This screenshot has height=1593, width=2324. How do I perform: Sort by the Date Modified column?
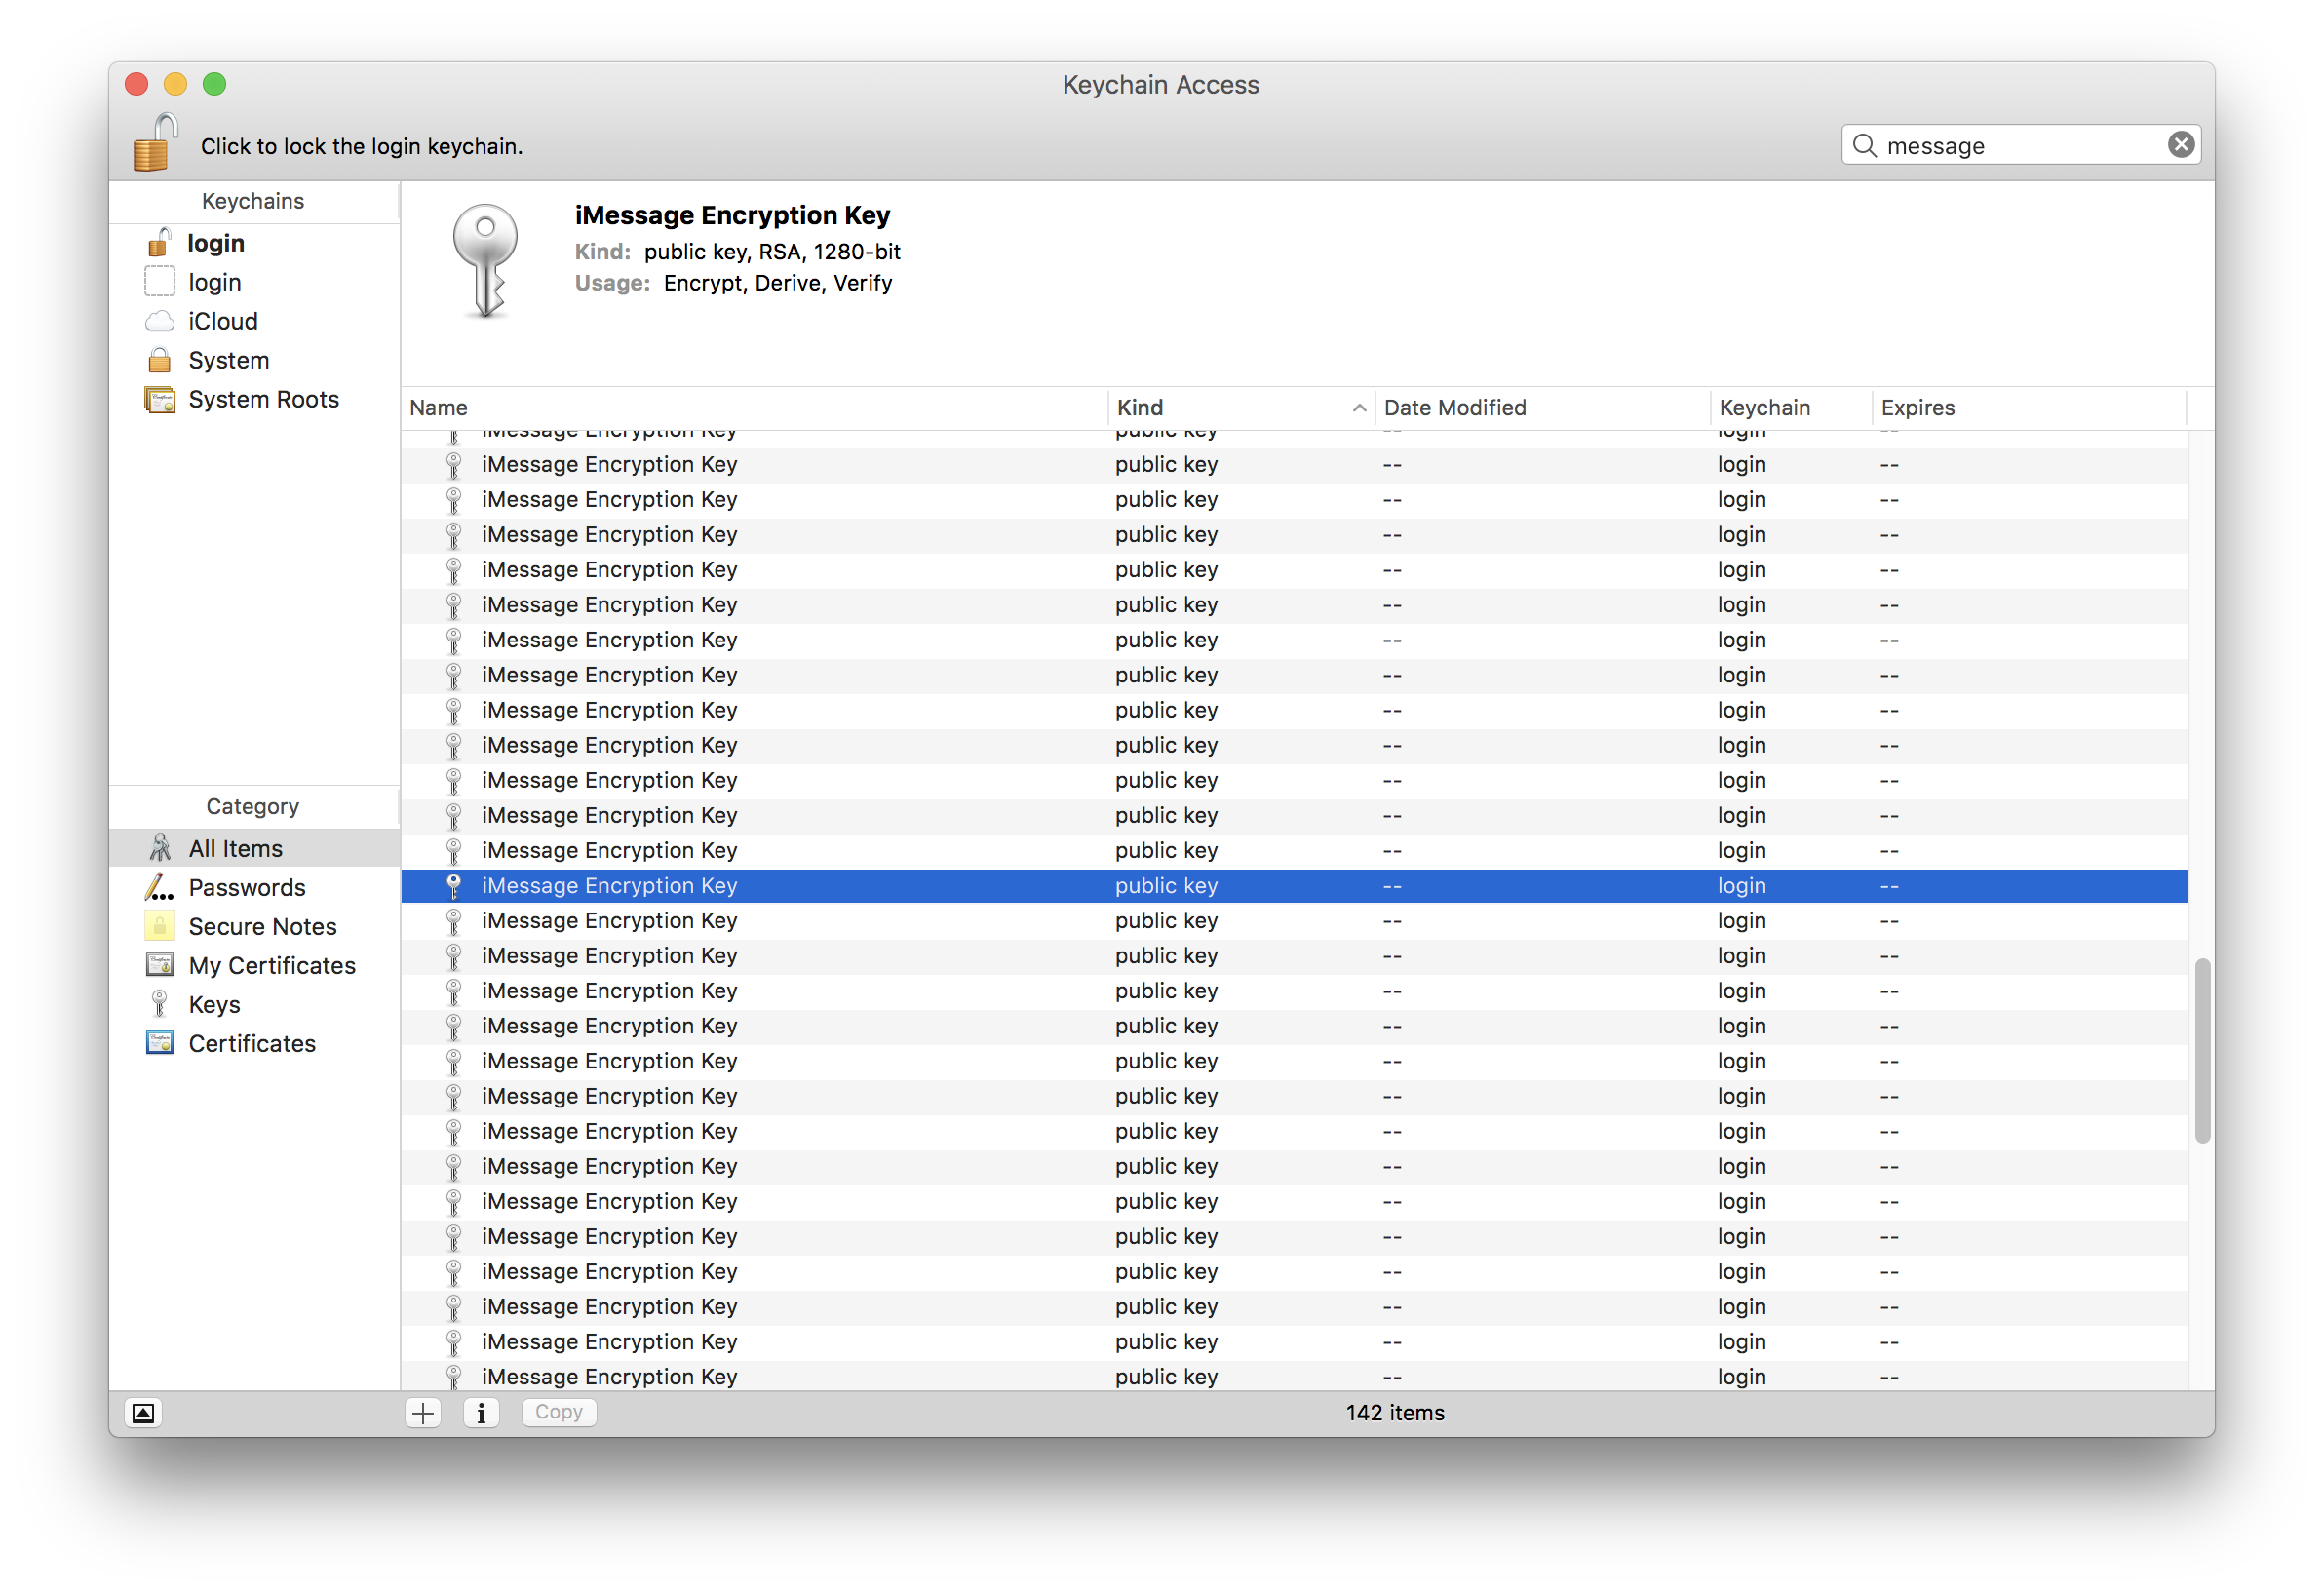click(1543, 408)
